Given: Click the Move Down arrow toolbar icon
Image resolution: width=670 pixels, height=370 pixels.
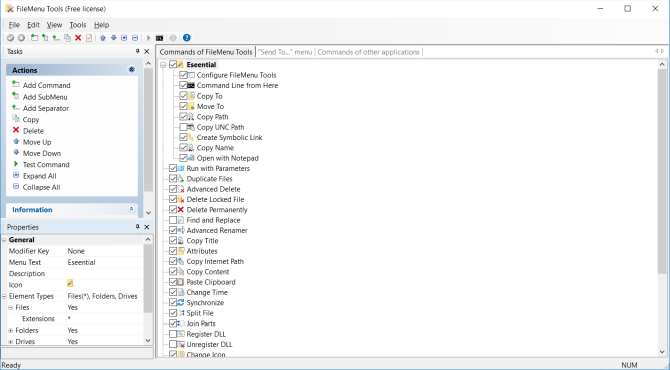Looking at the screenshot, I should tap(113, 38).
